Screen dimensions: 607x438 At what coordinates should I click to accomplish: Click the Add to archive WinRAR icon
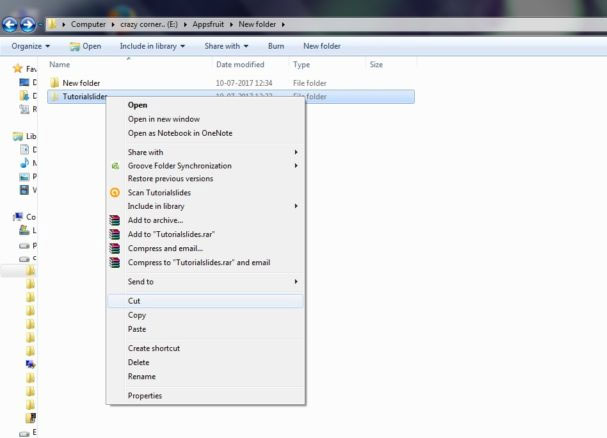(116, 220)
